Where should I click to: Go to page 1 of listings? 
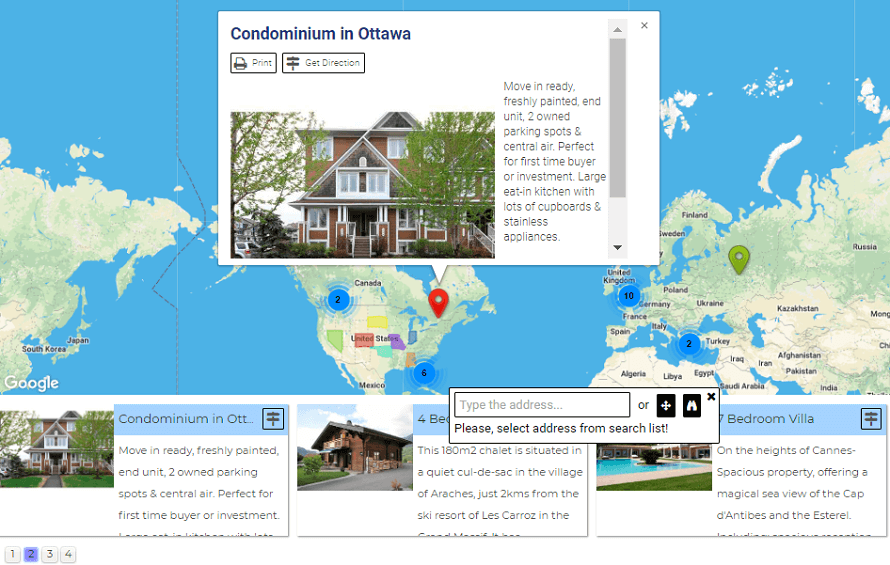[x=12, y=554]
